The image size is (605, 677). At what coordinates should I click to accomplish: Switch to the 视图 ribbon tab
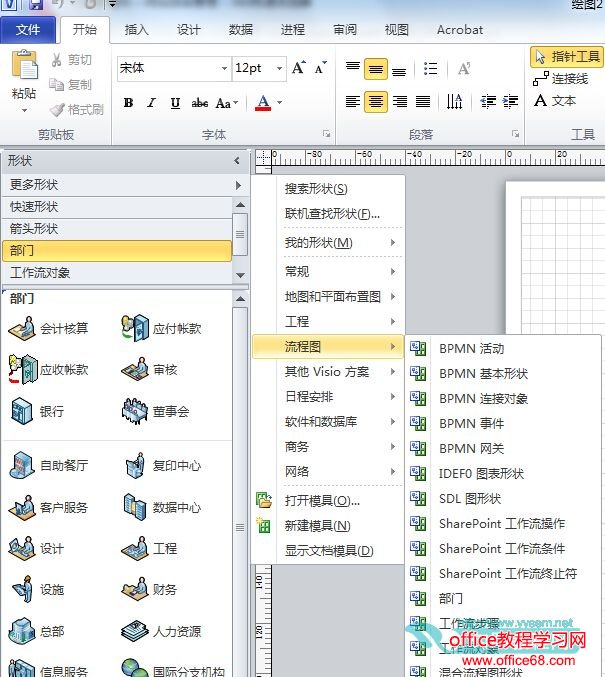(x=396, y=30)
